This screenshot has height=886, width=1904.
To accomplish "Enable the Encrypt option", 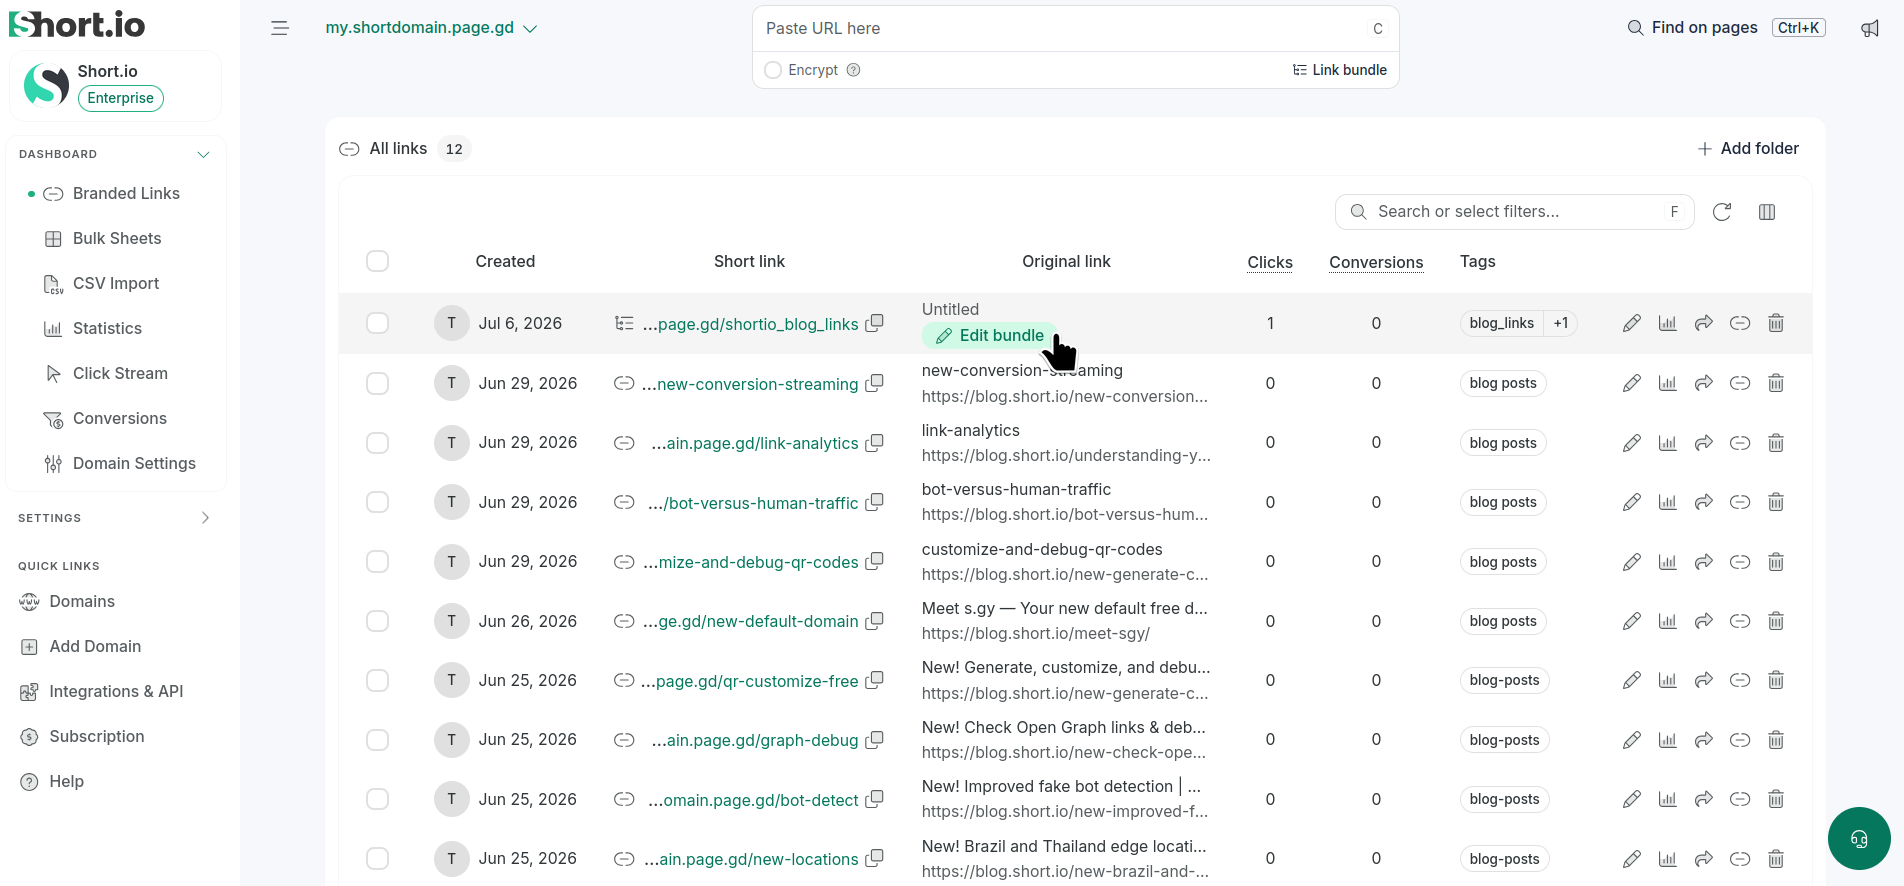I will click(773, 70).
